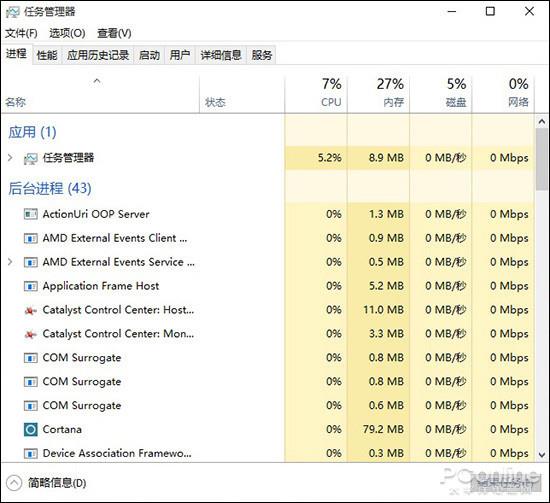
Task: Switch to the 详细信息 tab
Action: (x=221, y=55)
